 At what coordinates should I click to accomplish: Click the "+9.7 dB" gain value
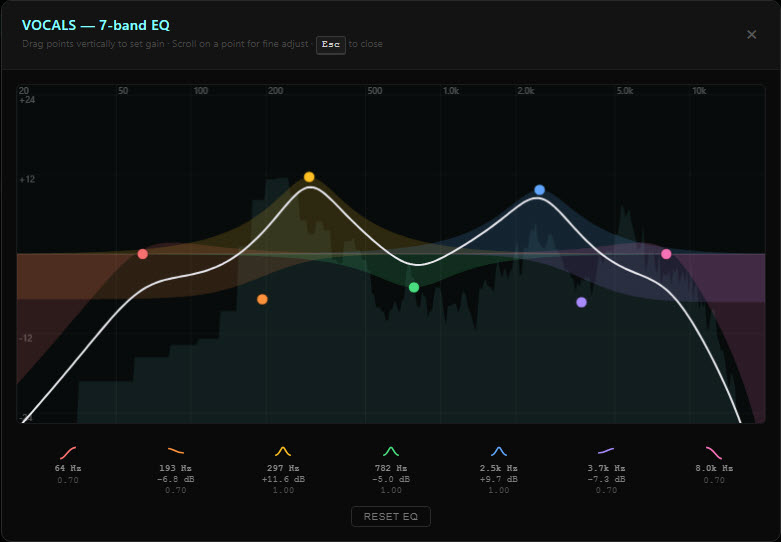pos(499,479)
